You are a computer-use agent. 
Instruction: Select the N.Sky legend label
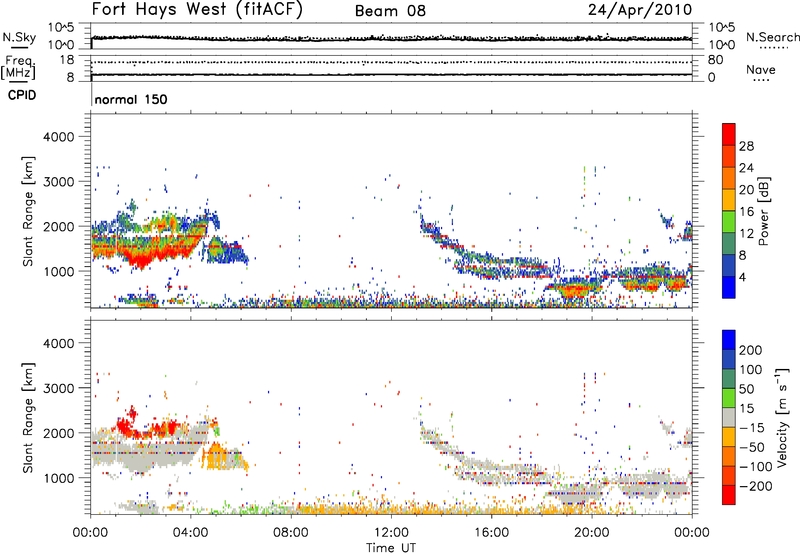pos(19,37)
